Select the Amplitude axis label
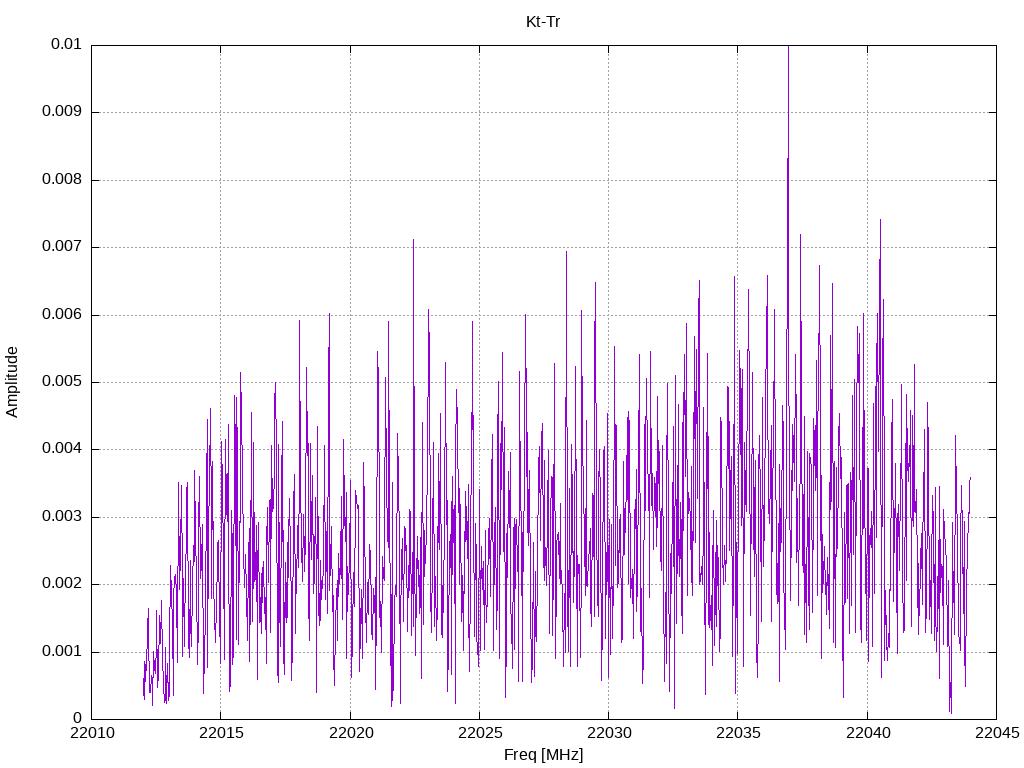The height and width of the screenshot is (768, 1024). click(12, 382)
